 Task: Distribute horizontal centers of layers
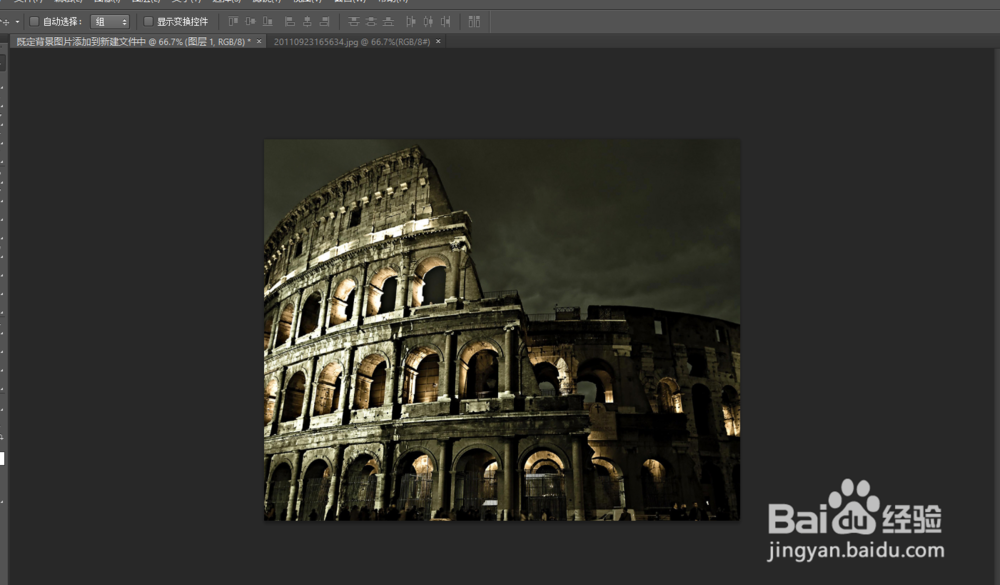click(x=428, y=22)
